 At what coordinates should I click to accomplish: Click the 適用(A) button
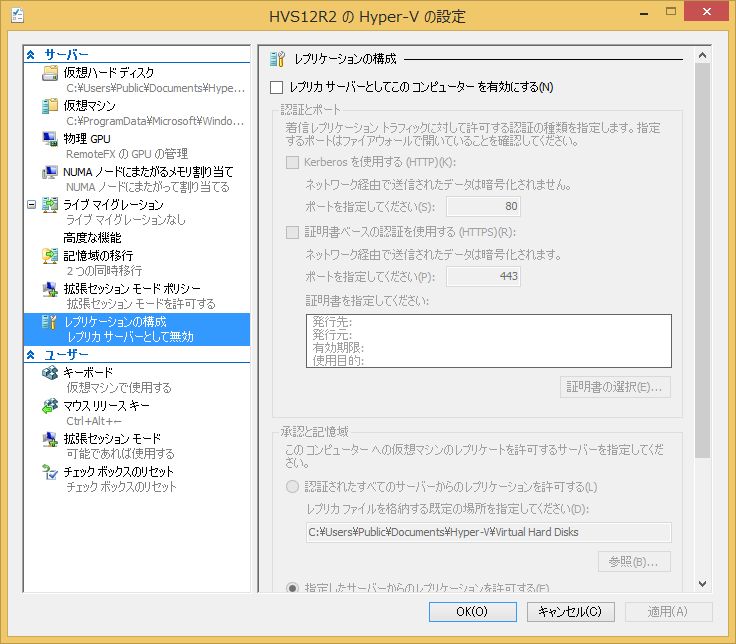pyautogui.click(x=668, y=612)
